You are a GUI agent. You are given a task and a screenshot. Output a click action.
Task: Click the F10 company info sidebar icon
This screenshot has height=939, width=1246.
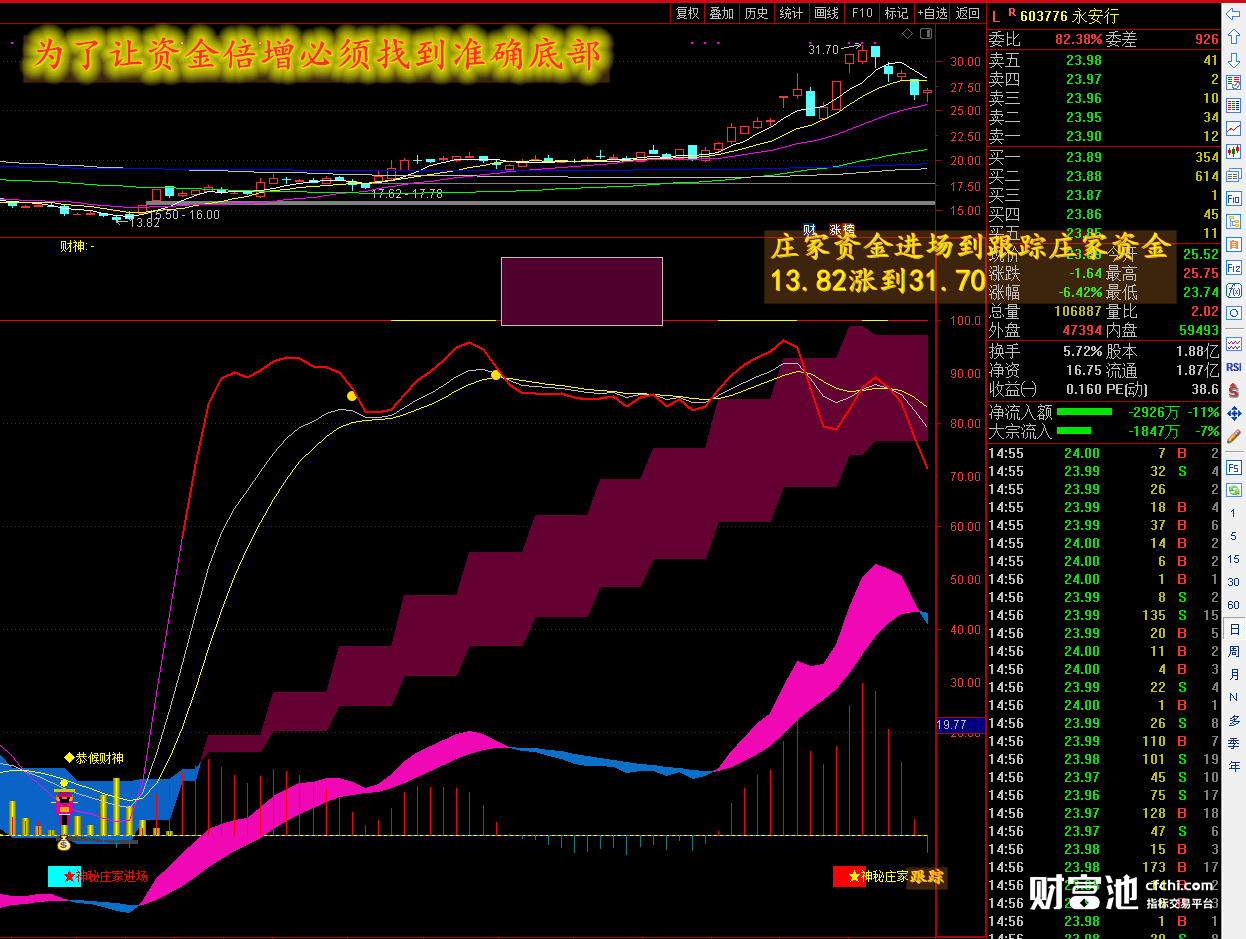pyautogui.click(x=1234, y=199)
